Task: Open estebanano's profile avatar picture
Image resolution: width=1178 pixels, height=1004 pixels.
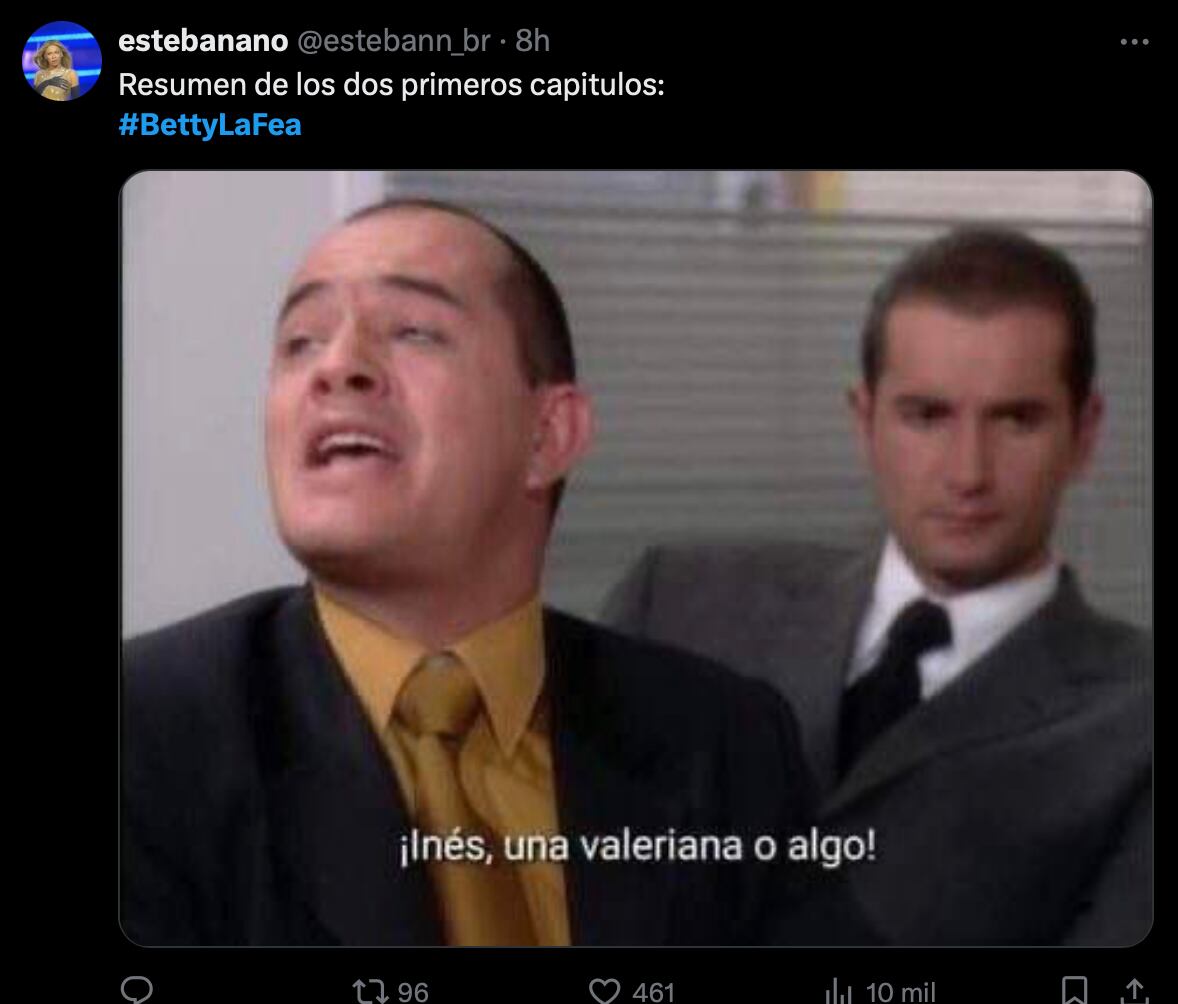Action: pyautogui.click(x=62, y=61)
